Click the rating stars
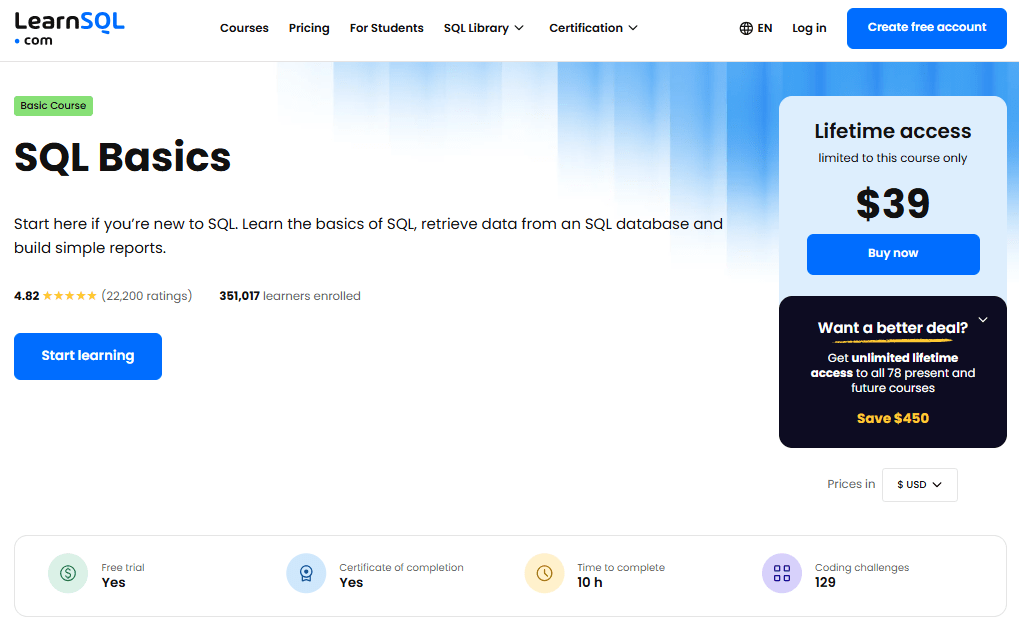The height and width of the screenshot is (623, 1019). pyautogui.click(x=70, y=296)
